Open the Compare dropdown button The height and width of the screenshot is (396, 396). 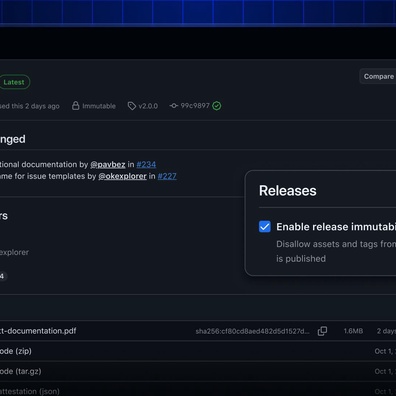(x=378, y=76)
